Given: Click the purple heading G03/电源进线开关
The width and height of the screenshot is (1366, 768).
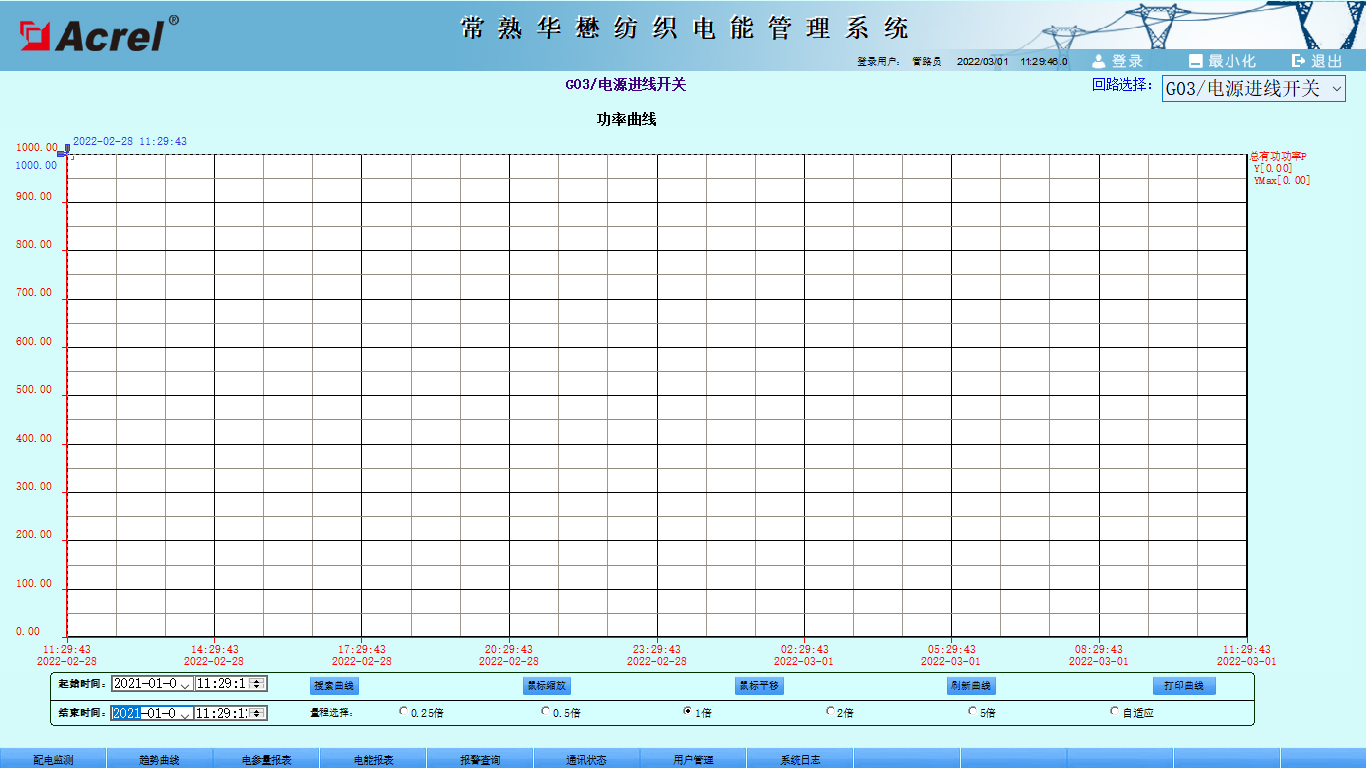Looking at the screenshot, I should point(626,85).
